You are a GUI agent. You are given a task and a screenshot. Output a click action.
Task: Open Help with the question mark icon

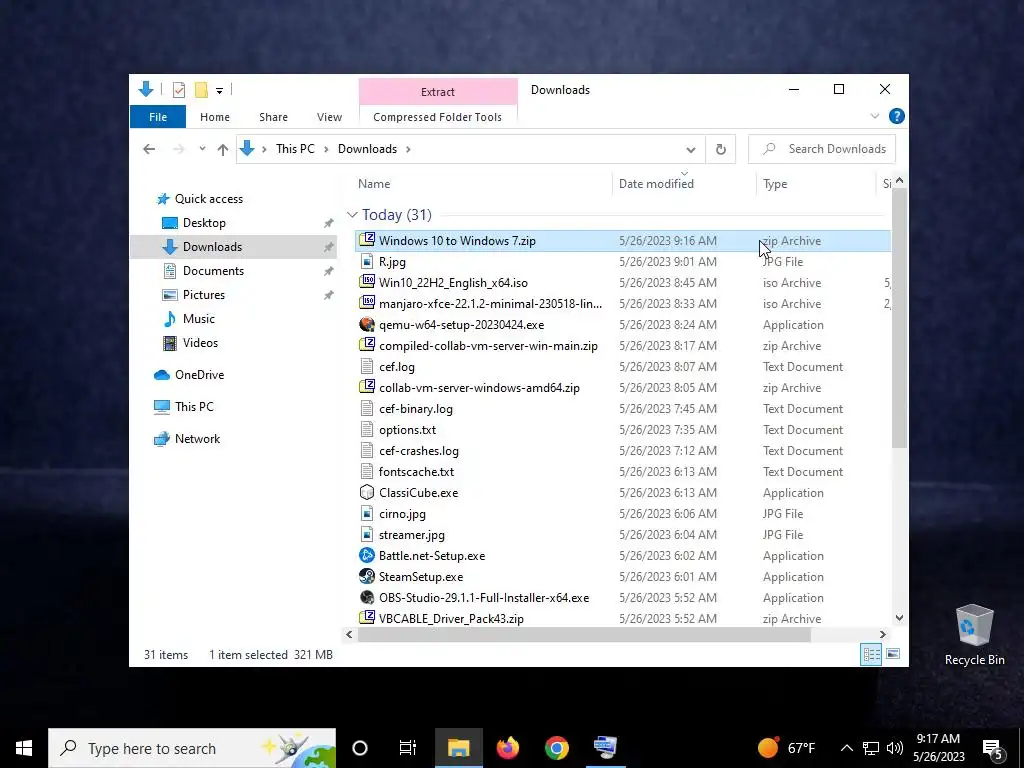(897, 116)
